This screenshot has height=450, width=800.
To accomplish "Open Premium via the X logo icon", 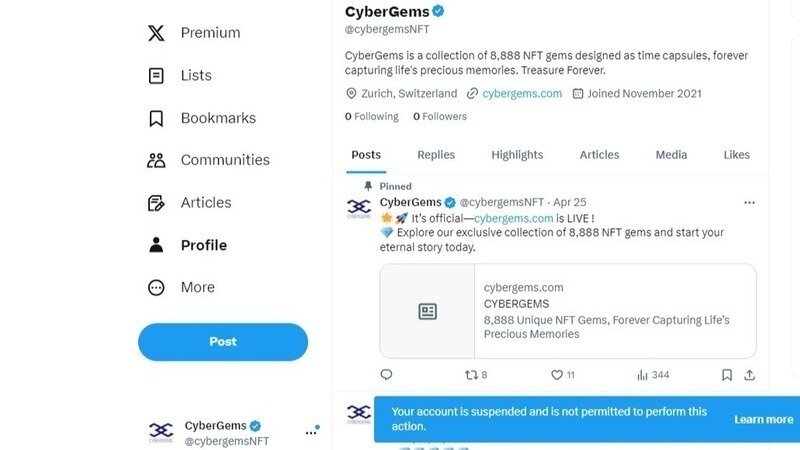I will (x=156, y=33).
